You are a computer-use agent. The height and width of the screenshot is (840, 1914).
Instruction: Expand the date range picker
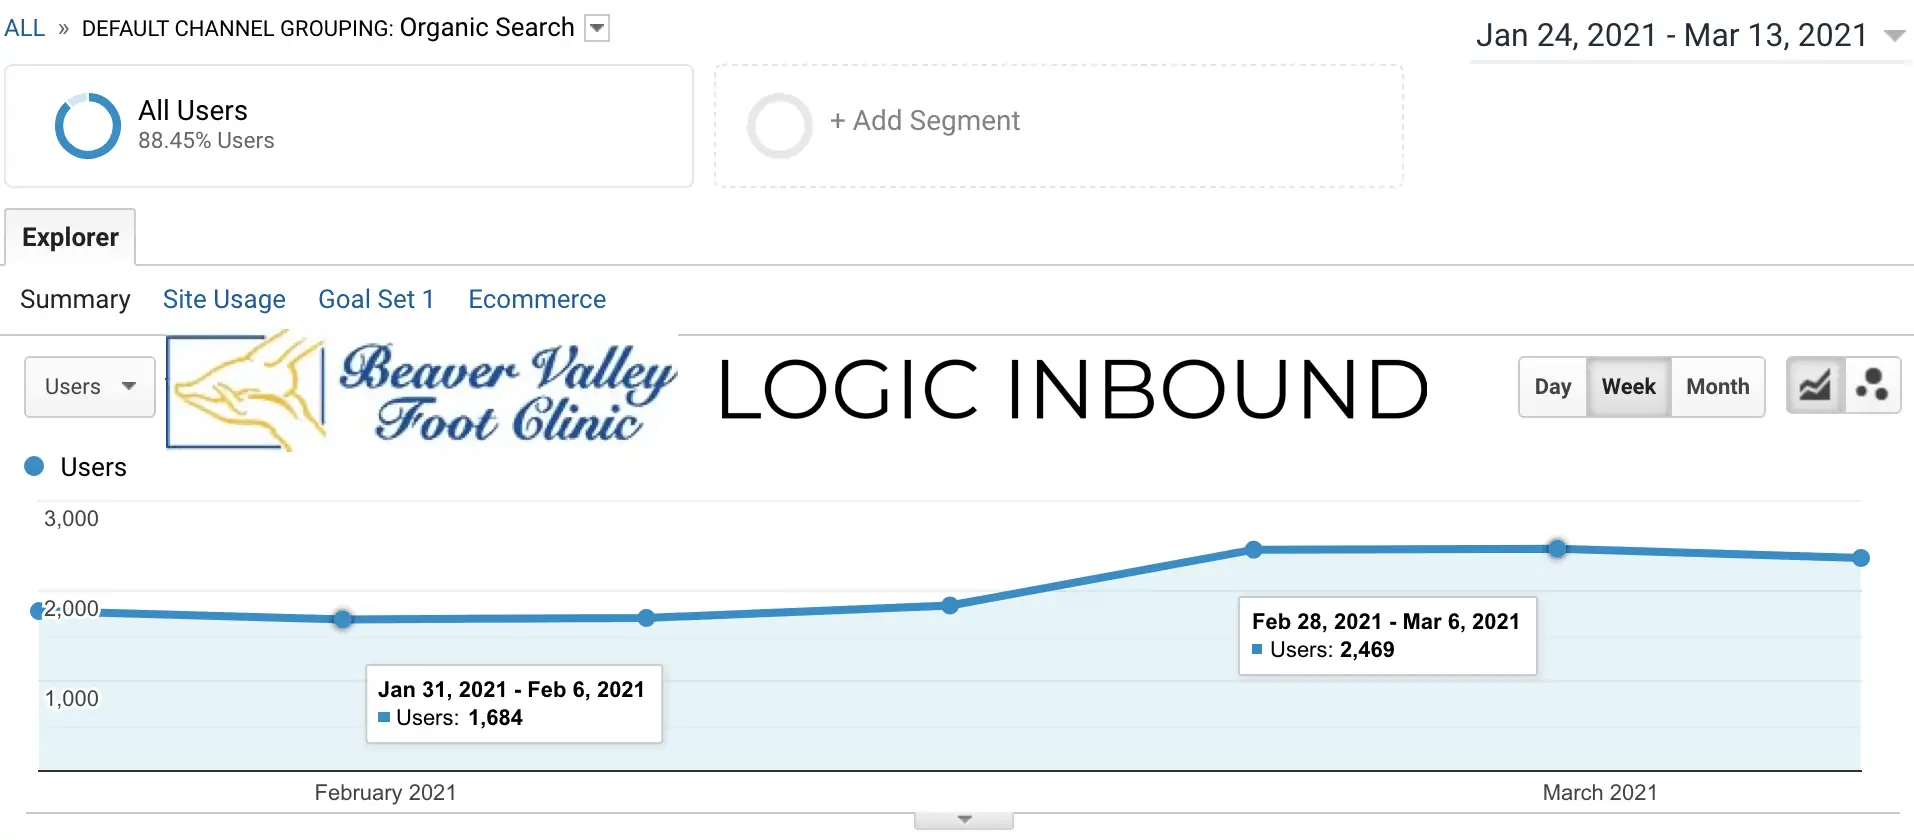(x=1893, y=35)
